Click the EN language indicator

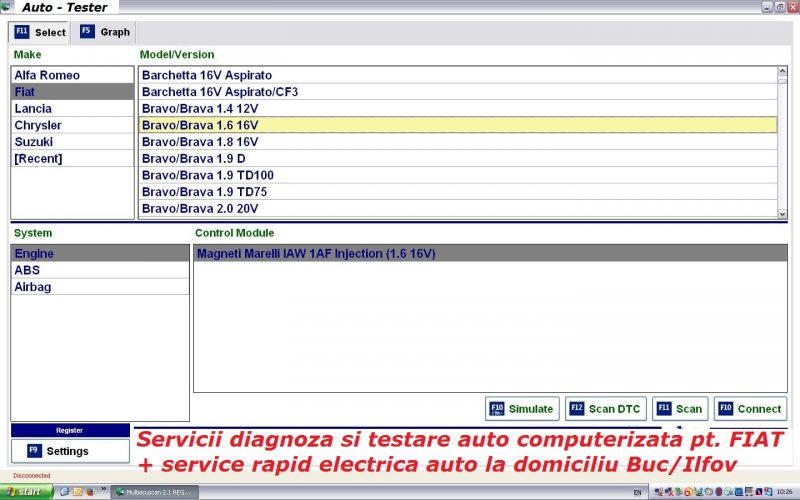637,492
